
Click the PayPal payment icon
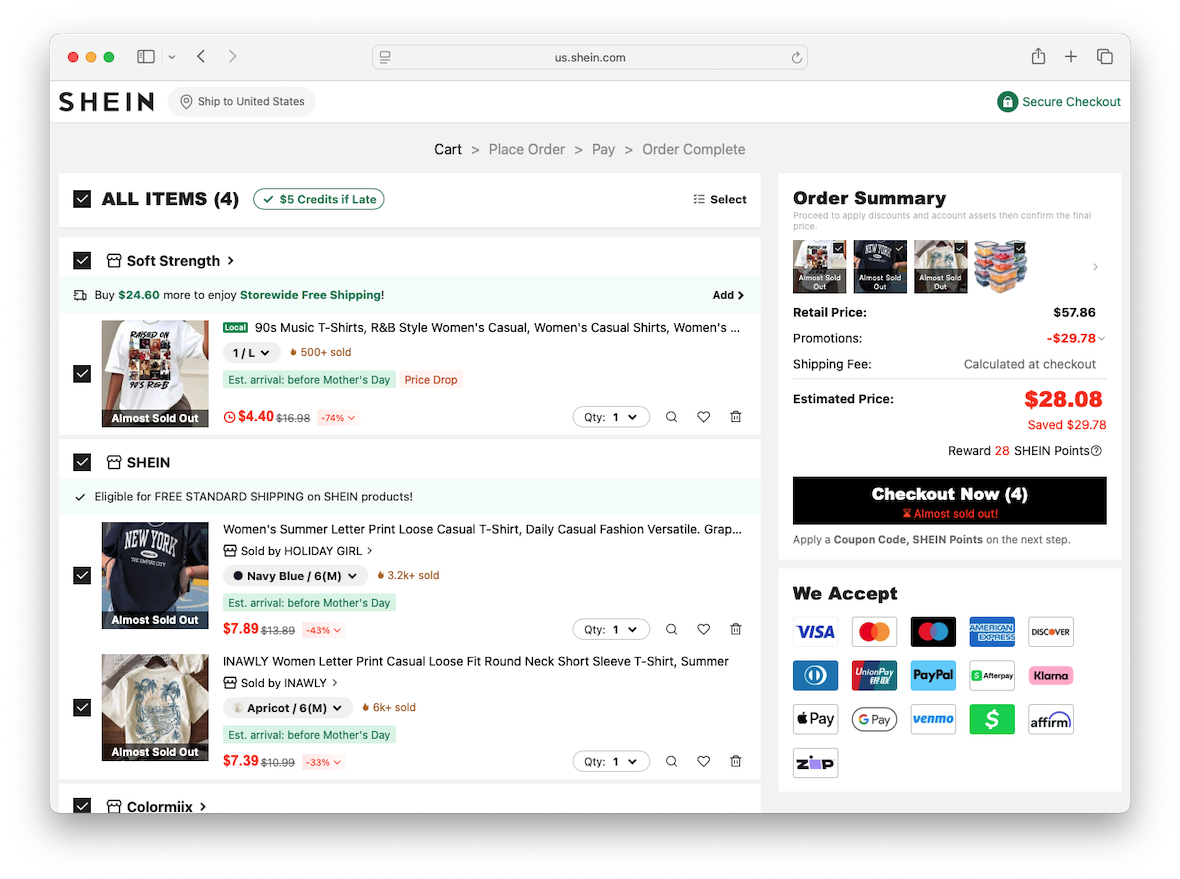tap(933, 675)
